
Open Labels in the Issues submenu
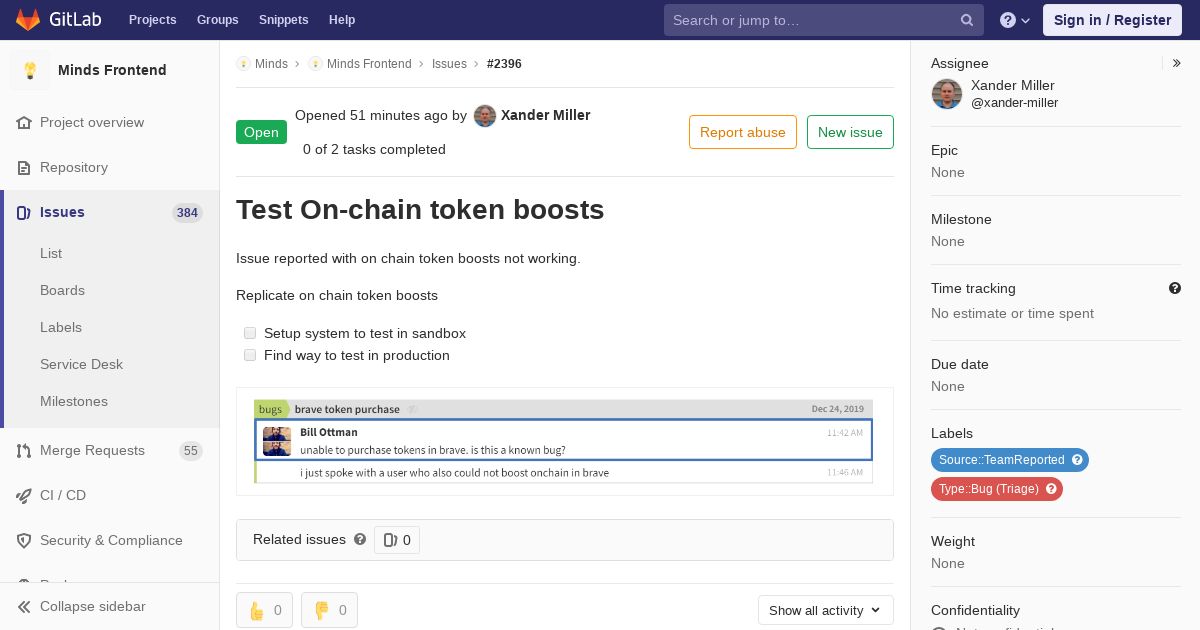pyautogui.click(x=61, y=327)
